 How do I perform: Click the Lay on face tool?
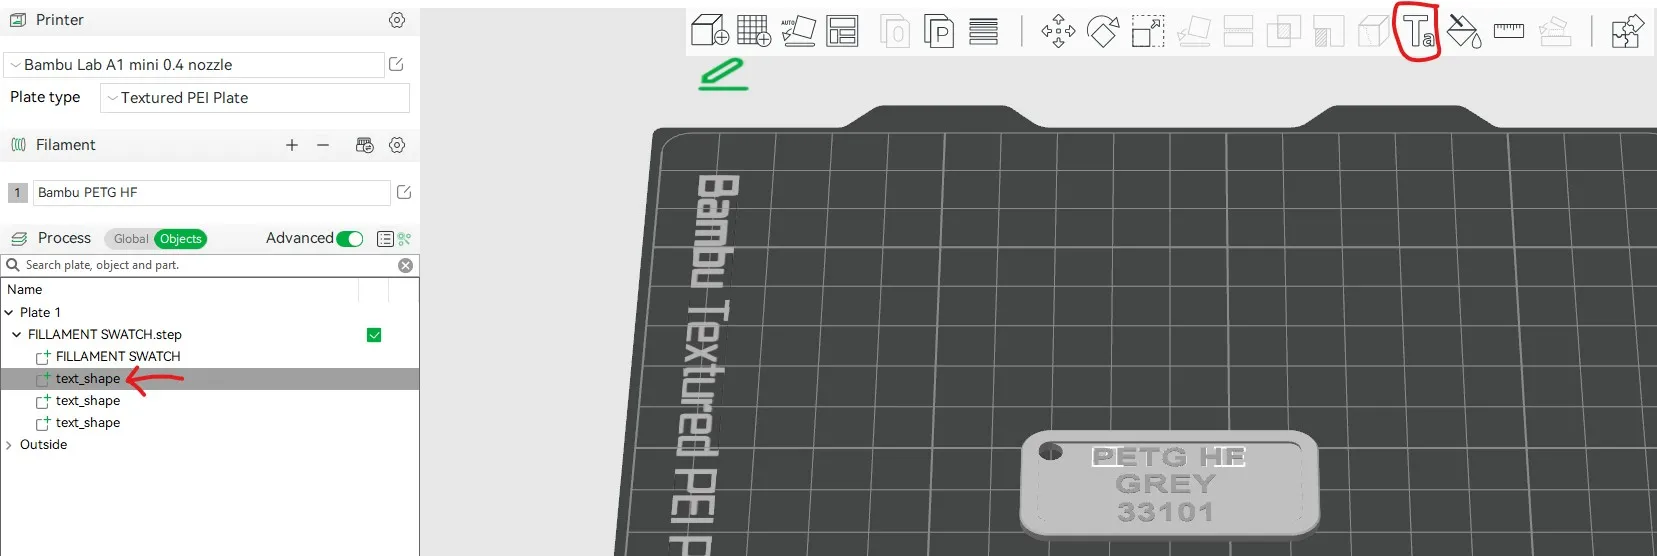(1194, 31)
